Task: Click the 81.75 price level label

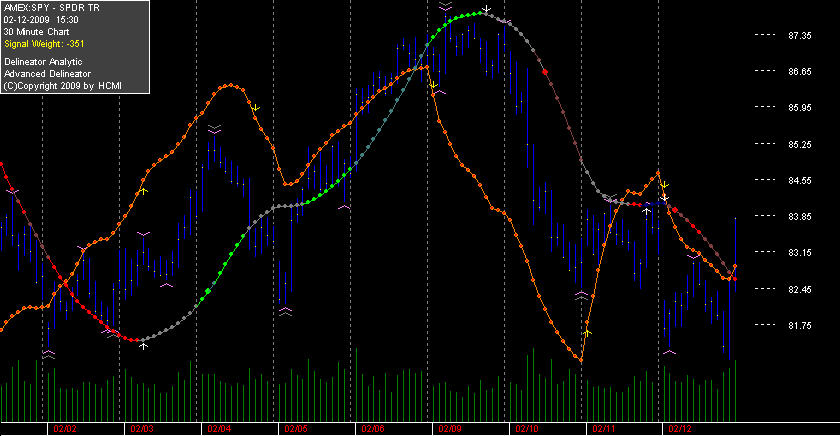Action: [x=800, y=325]
